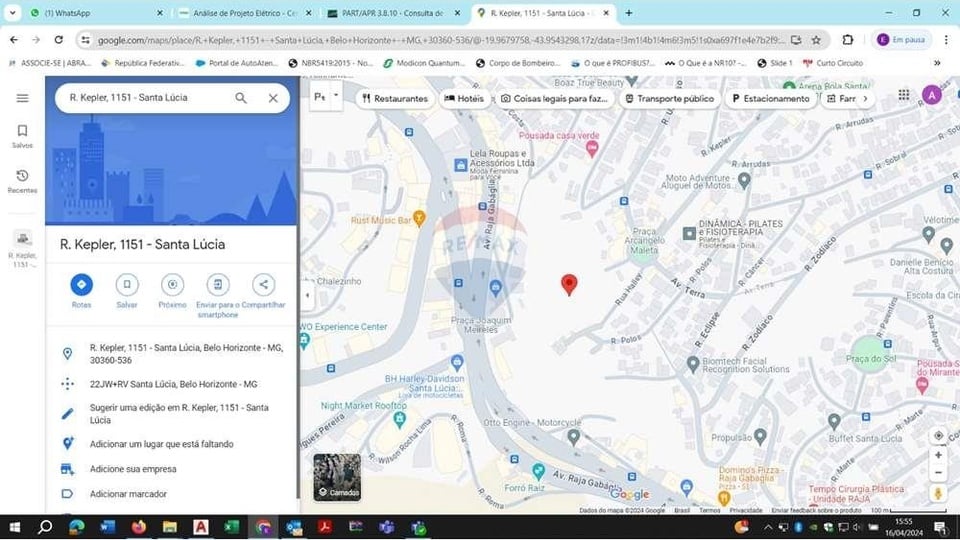Open the Salvos saved places icon
Screen dimensions: 960x540
coord(22,136)
